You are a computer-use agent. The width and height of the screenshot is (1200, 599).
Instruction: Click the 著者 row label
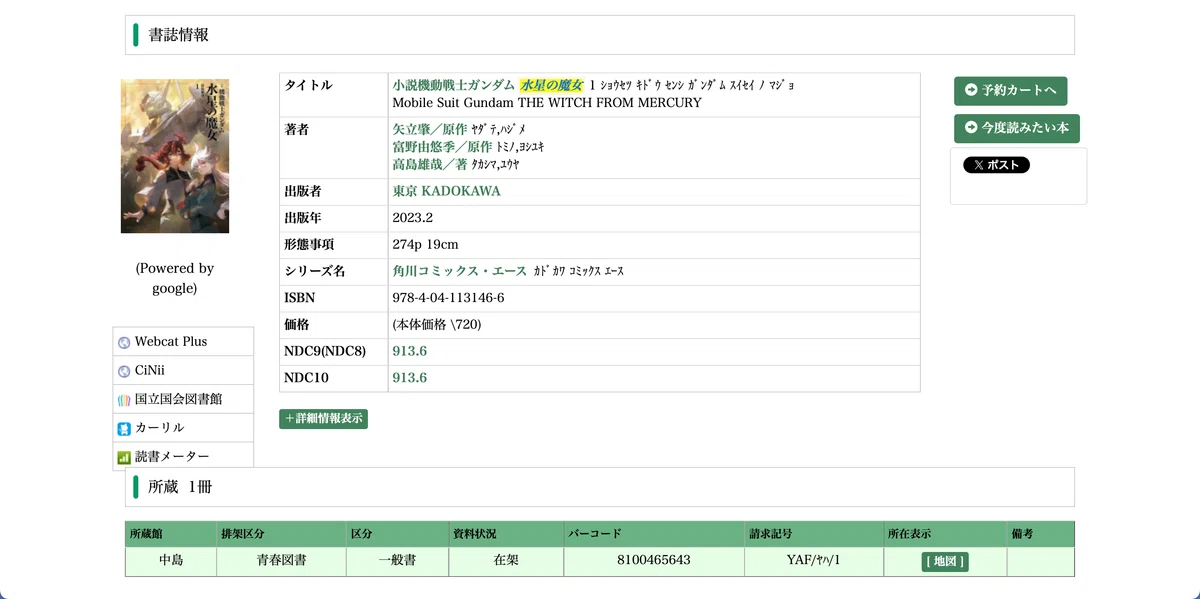[297, 129]
